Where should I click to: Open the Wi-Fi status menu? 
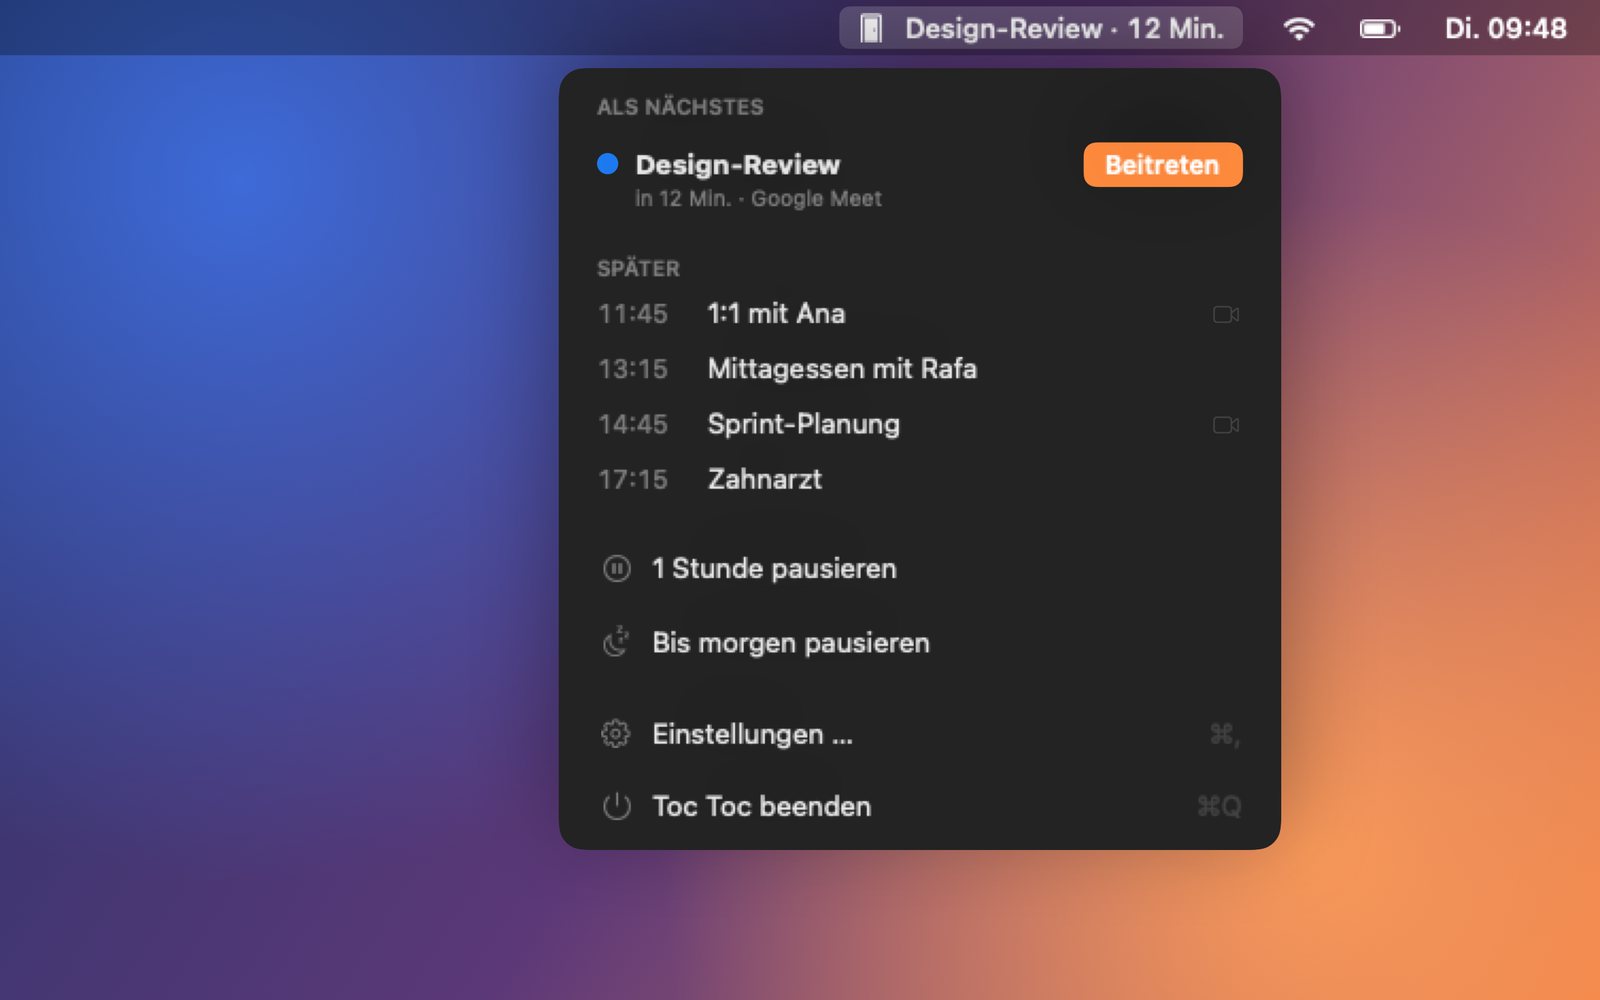(x=1298, y=29)
